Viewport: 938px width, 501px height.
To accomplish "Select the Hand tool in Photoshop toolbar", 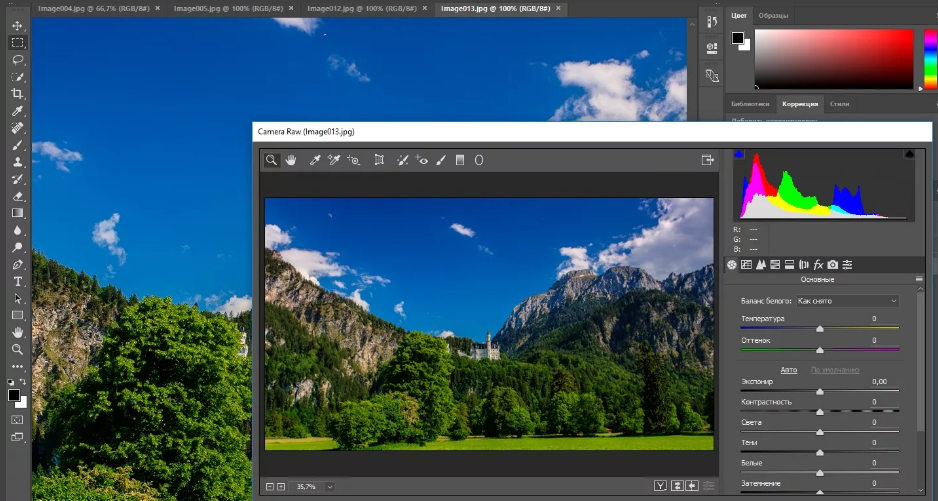I will click(x=17, y=333).
